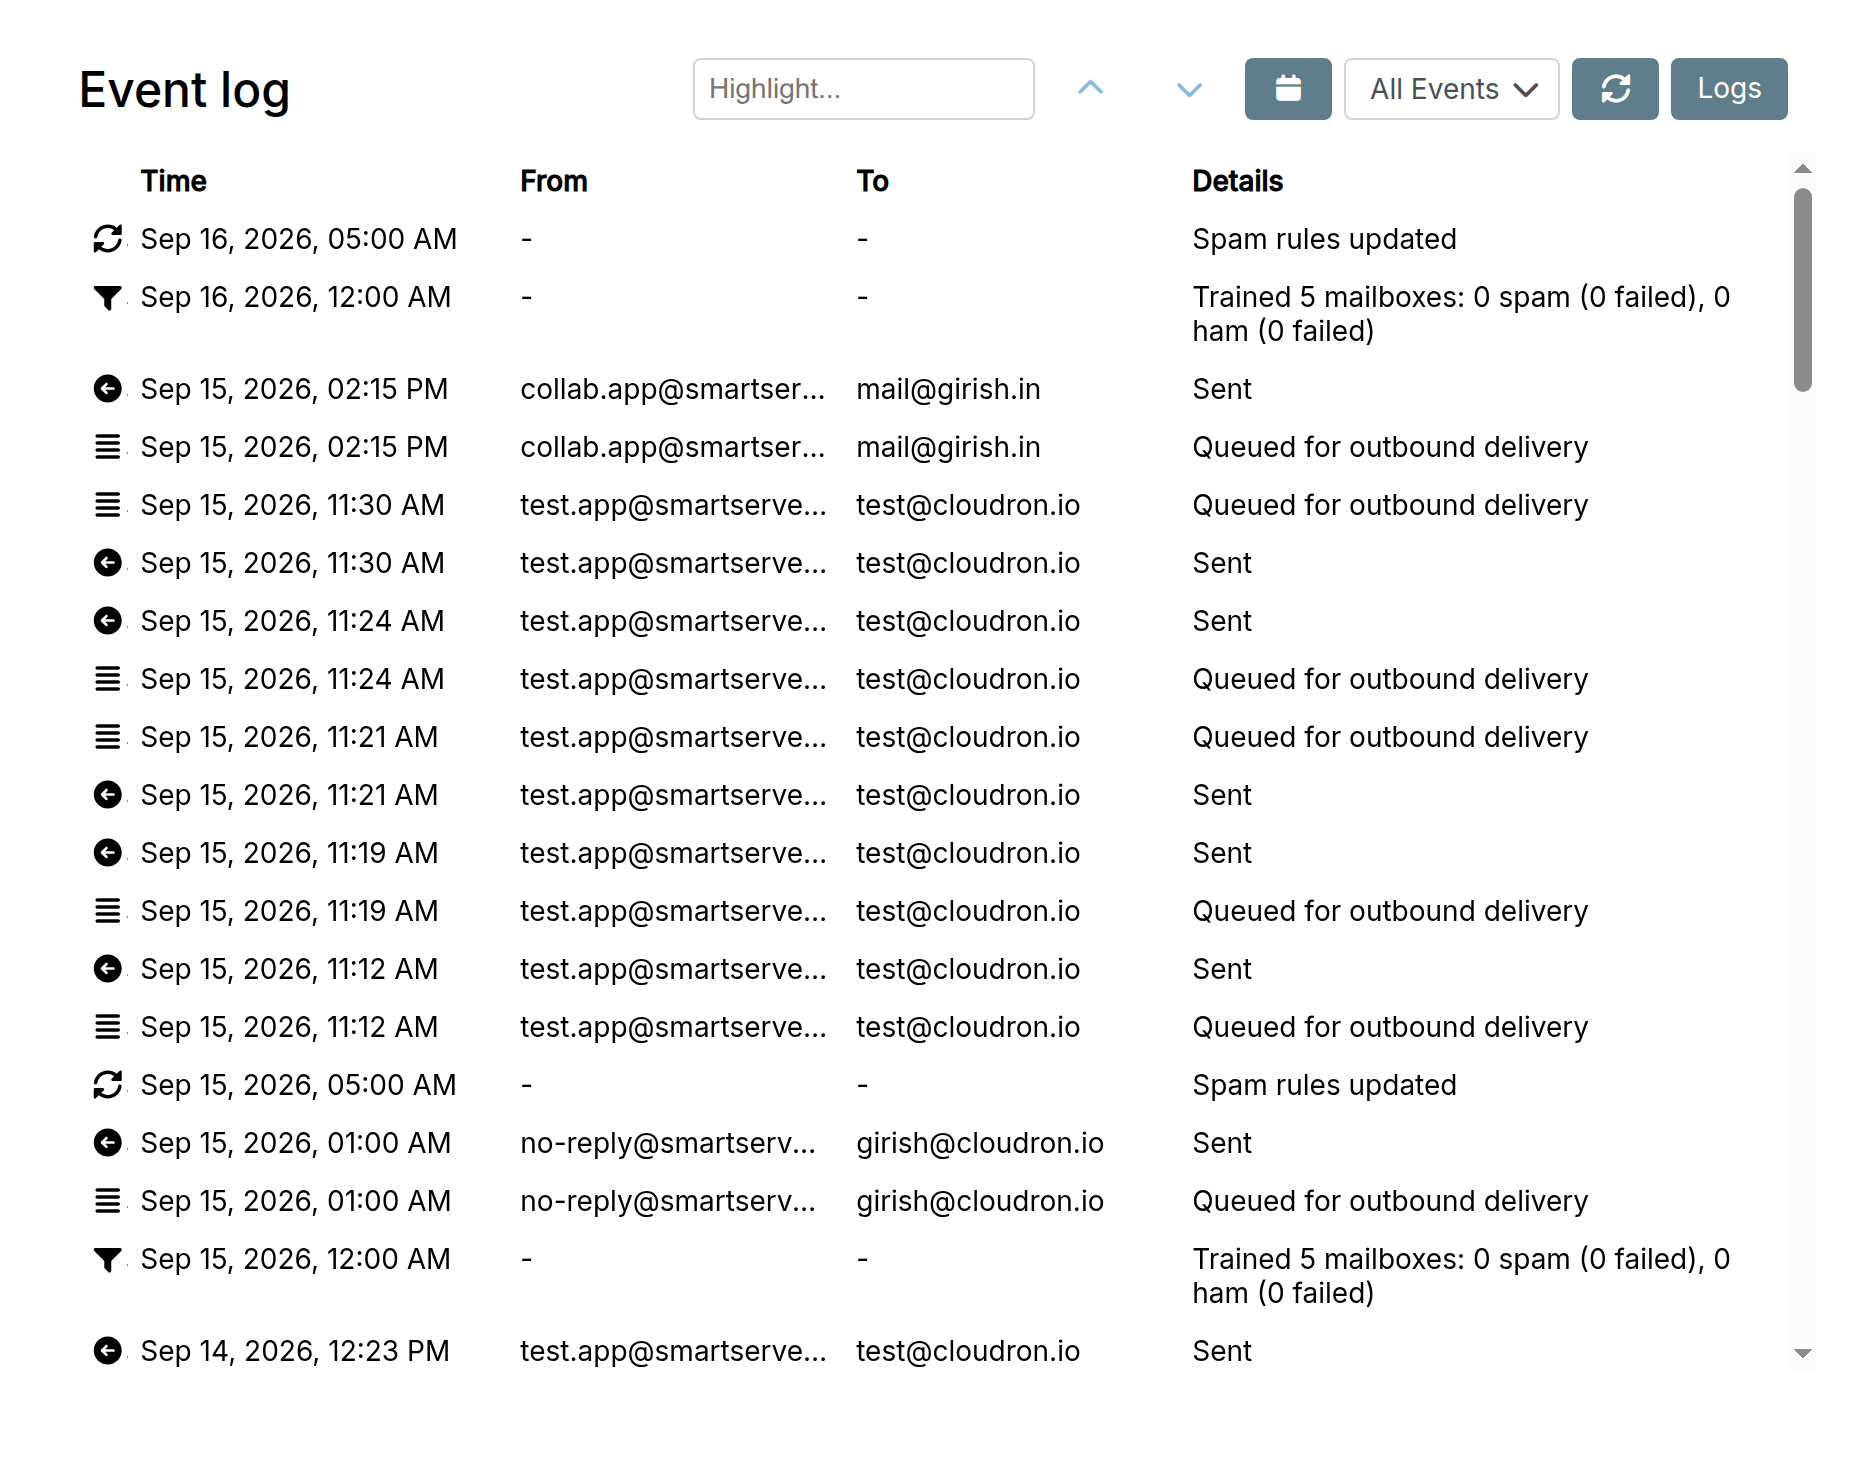Click refresh icon for Sep 15 05:00 AM row
1864x1464 pixels.
(x=107, y=1085)
